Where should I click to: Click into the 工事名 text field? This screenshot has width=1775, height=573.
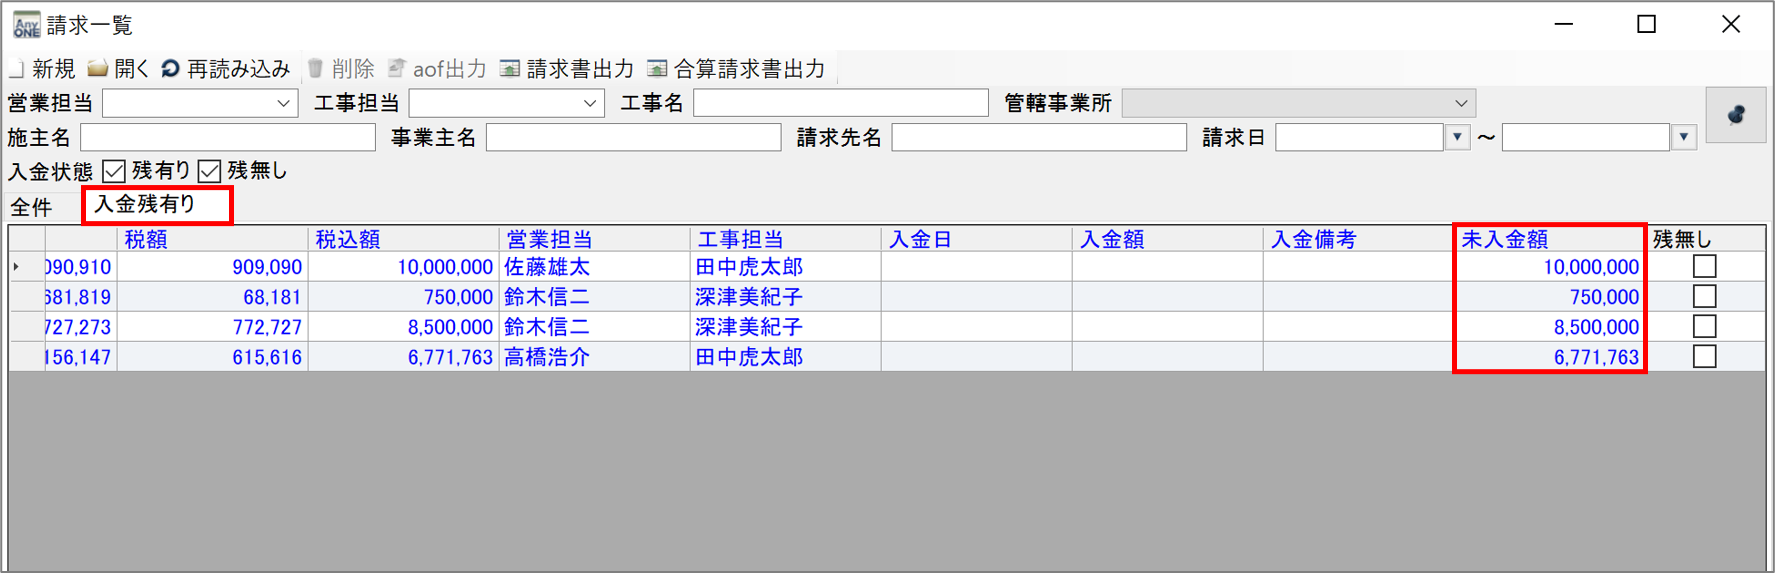840,103
